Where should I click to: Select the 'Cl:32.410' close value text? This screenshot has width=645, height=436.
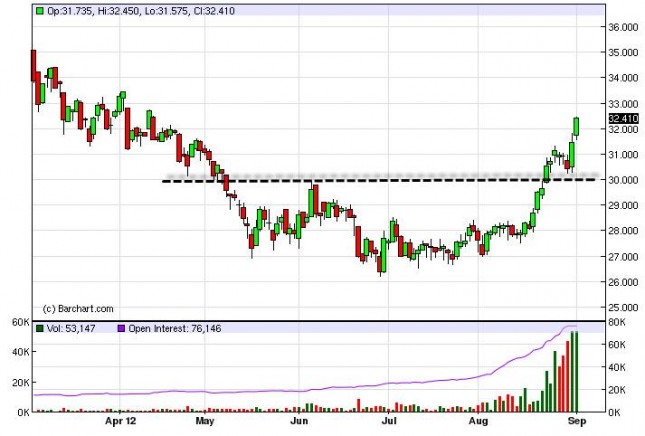click(x=214, y=11)
